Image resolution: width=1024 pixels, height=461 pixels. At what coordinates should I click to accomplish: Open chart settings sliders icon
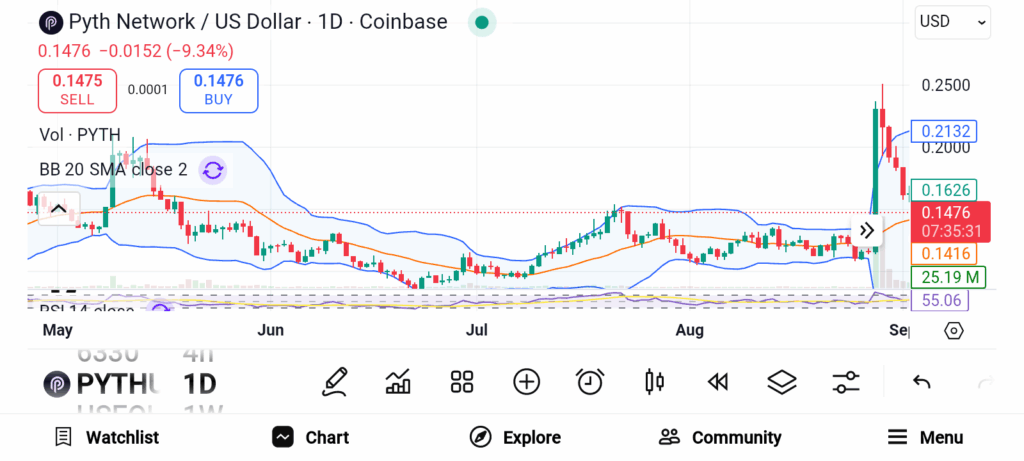pos(846,381)
